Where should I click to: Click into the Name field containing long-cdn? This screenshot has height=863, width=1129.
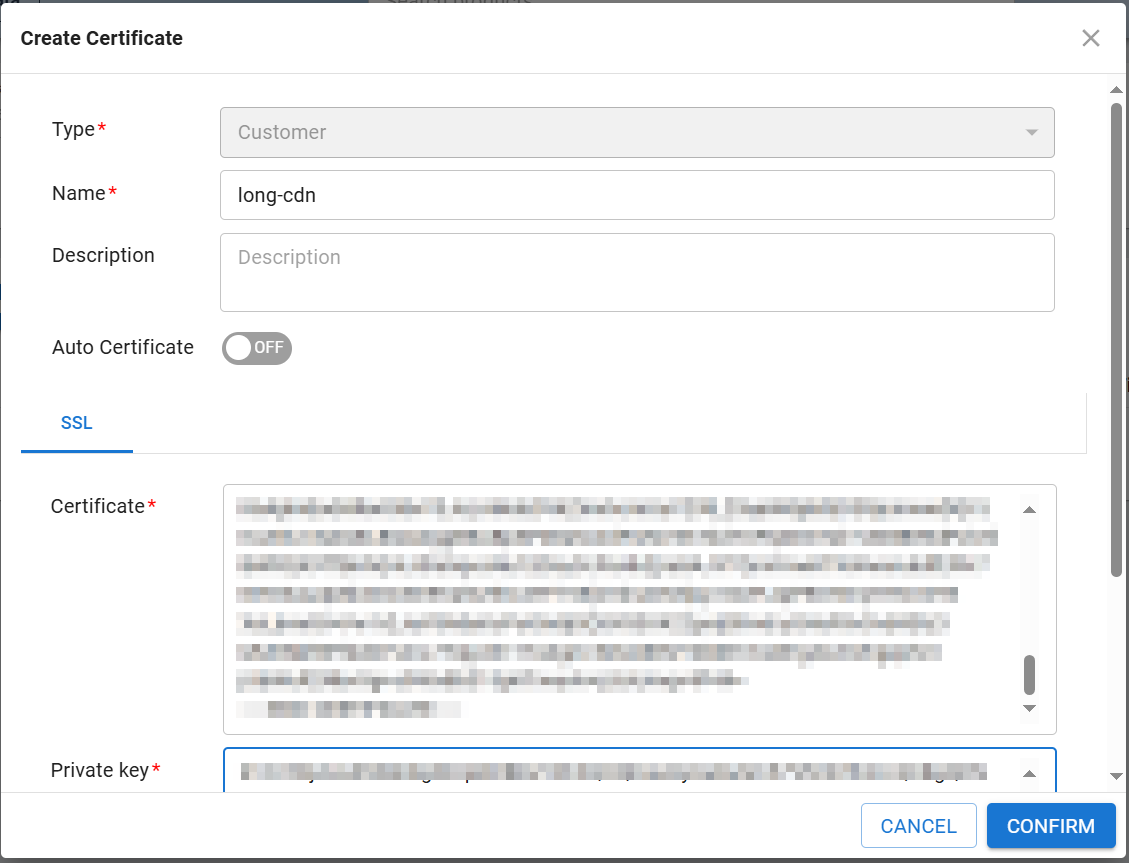point(636,195)
